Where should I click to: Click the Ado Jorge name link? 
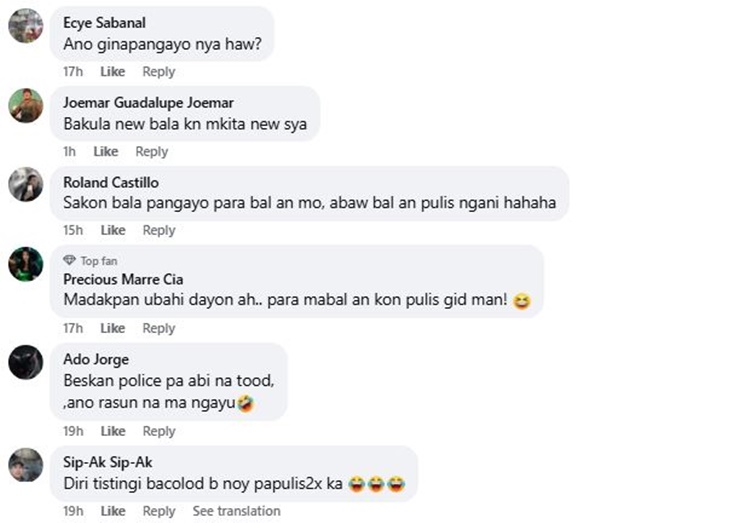pyautogui.click(x=96, y=359)
